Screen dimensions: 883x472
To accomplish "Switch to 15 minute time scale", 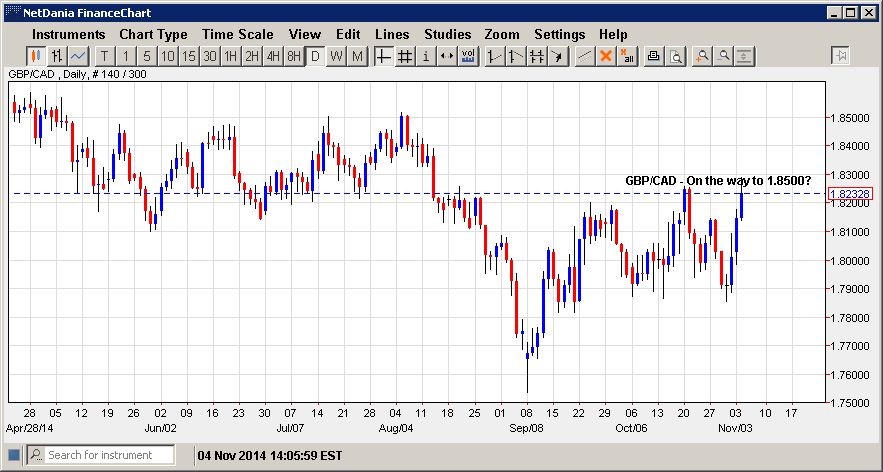I will coord(189,56).
